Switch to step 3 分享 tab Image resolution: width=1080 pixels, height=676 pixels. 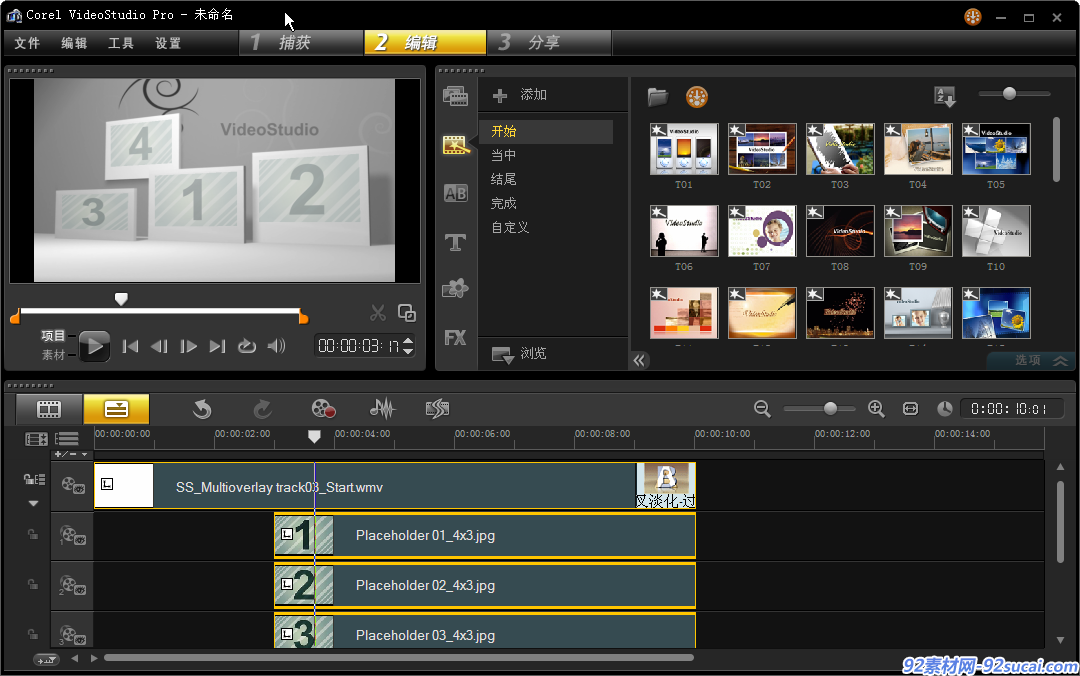pos(548,43)
